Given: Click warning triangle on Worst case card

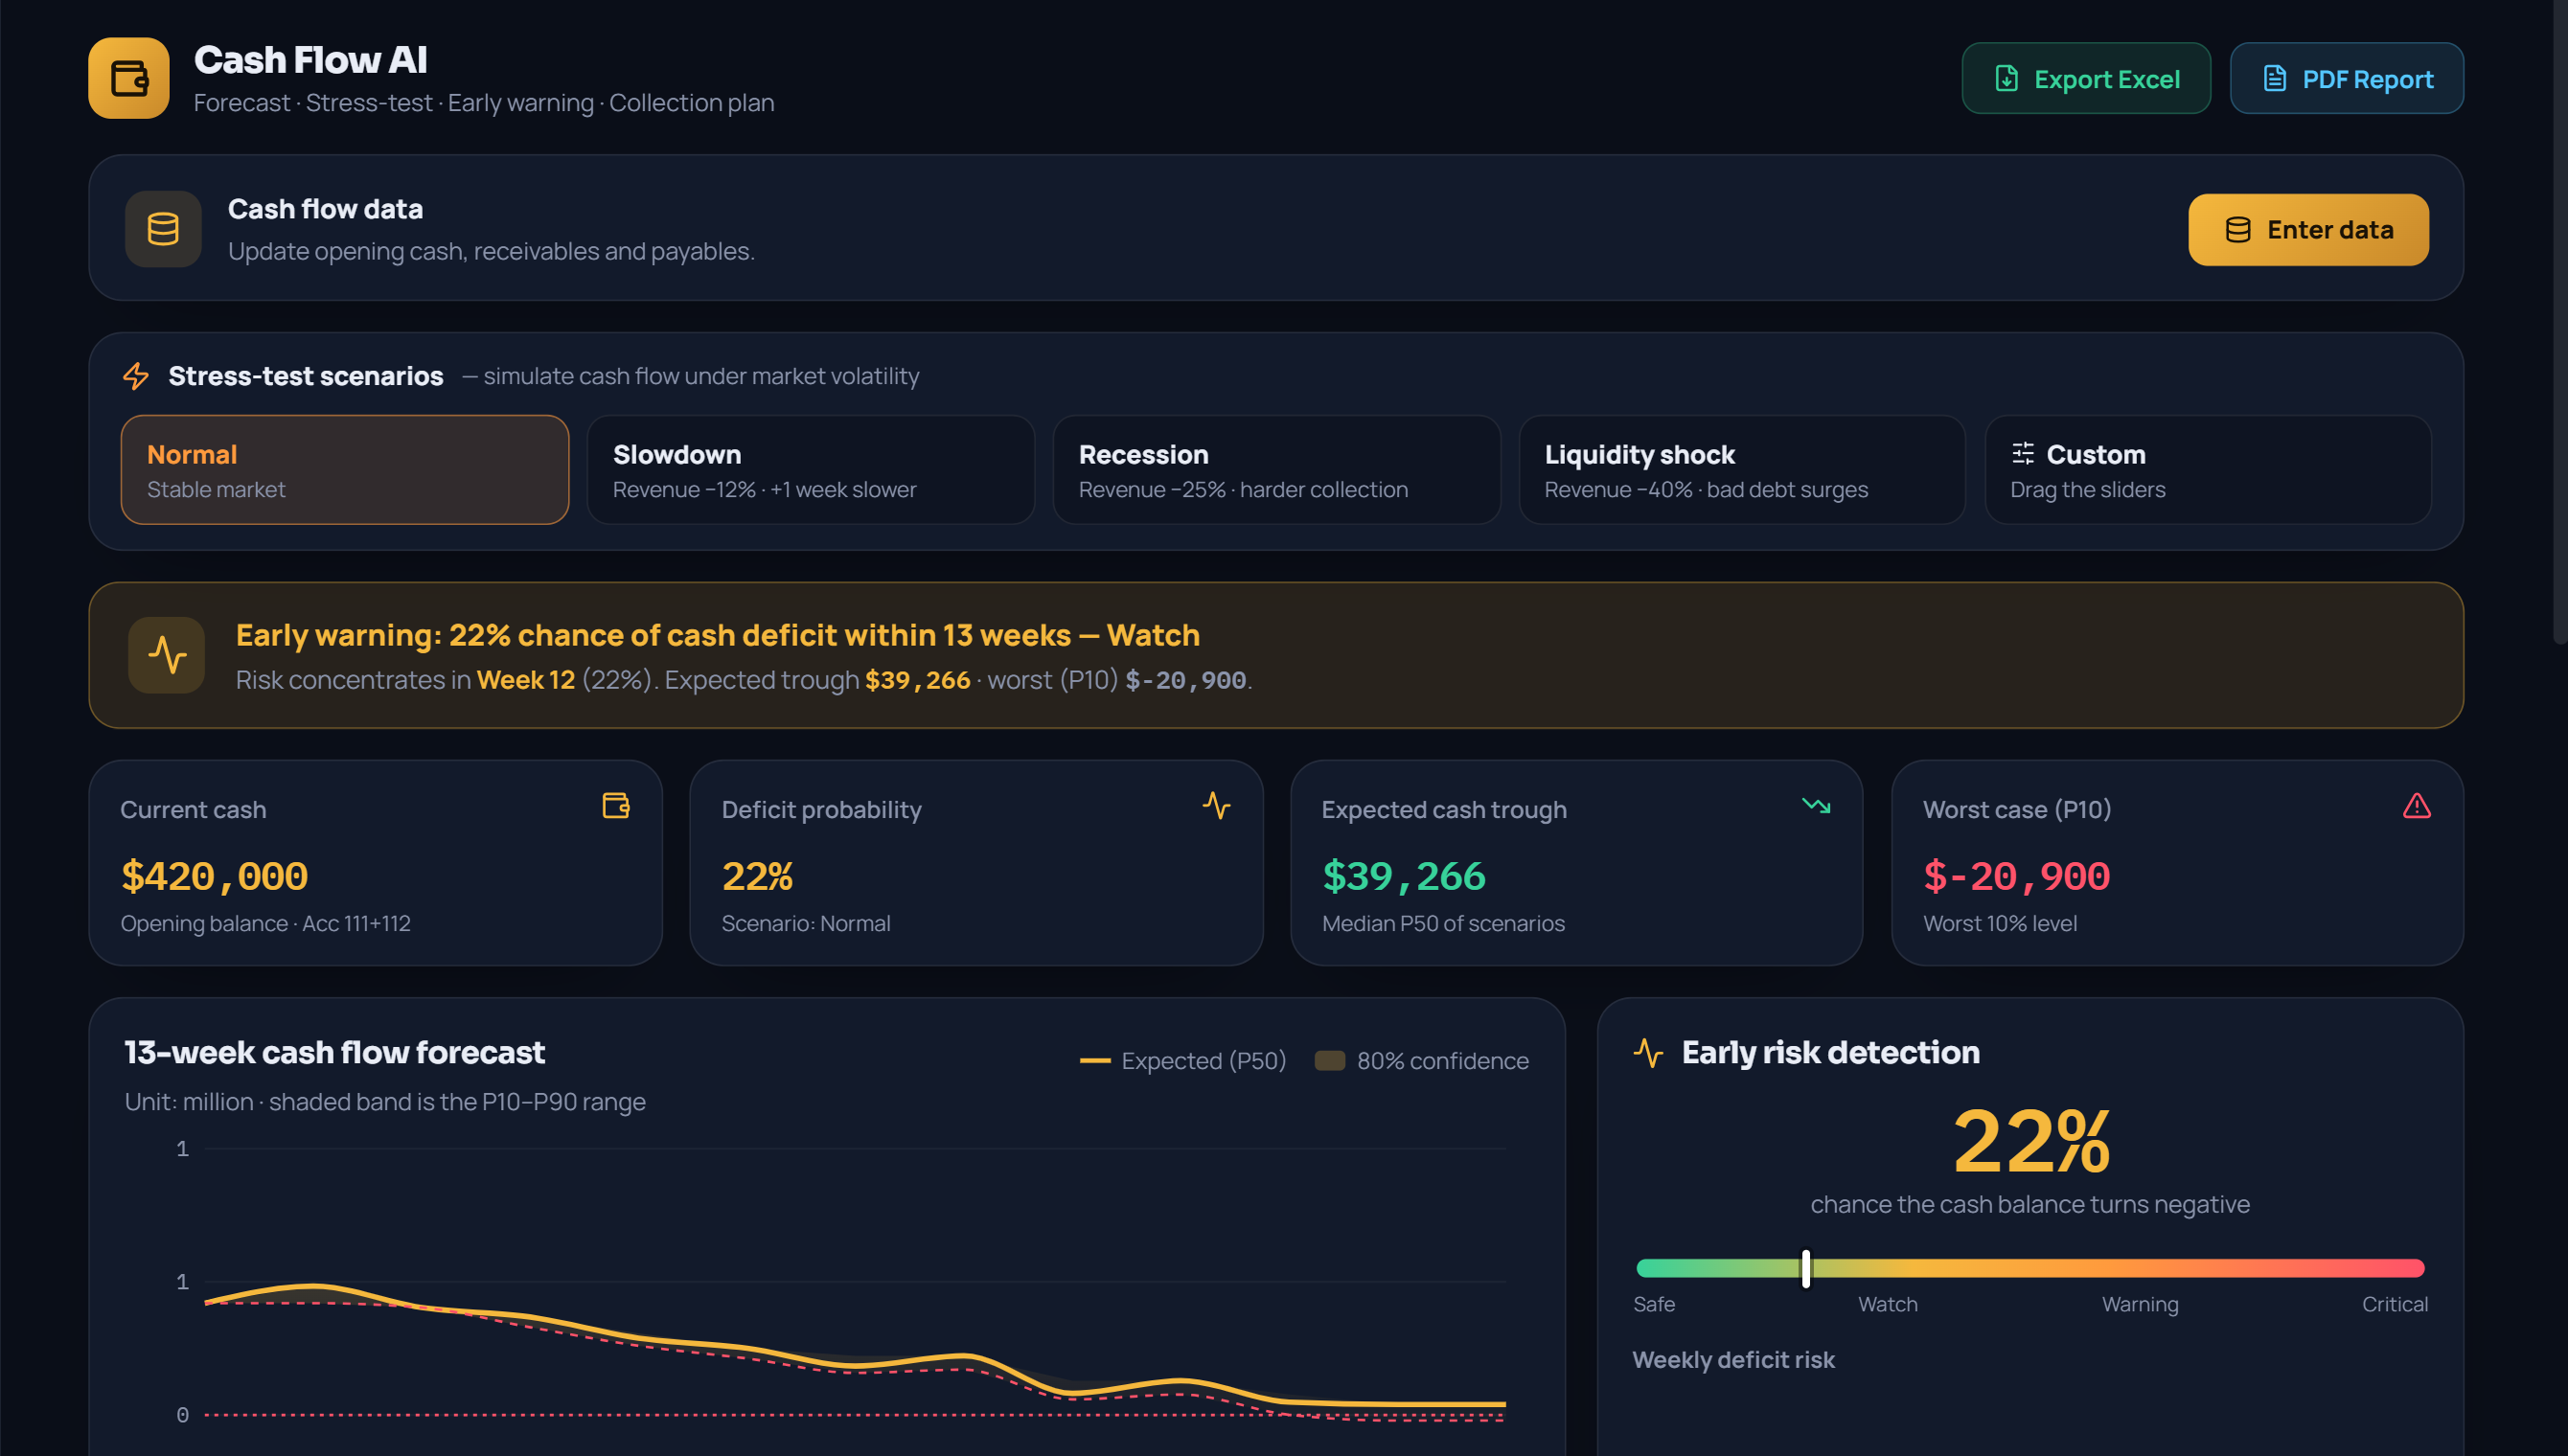Looking at the screenshot, I should tap(2417, 806).
